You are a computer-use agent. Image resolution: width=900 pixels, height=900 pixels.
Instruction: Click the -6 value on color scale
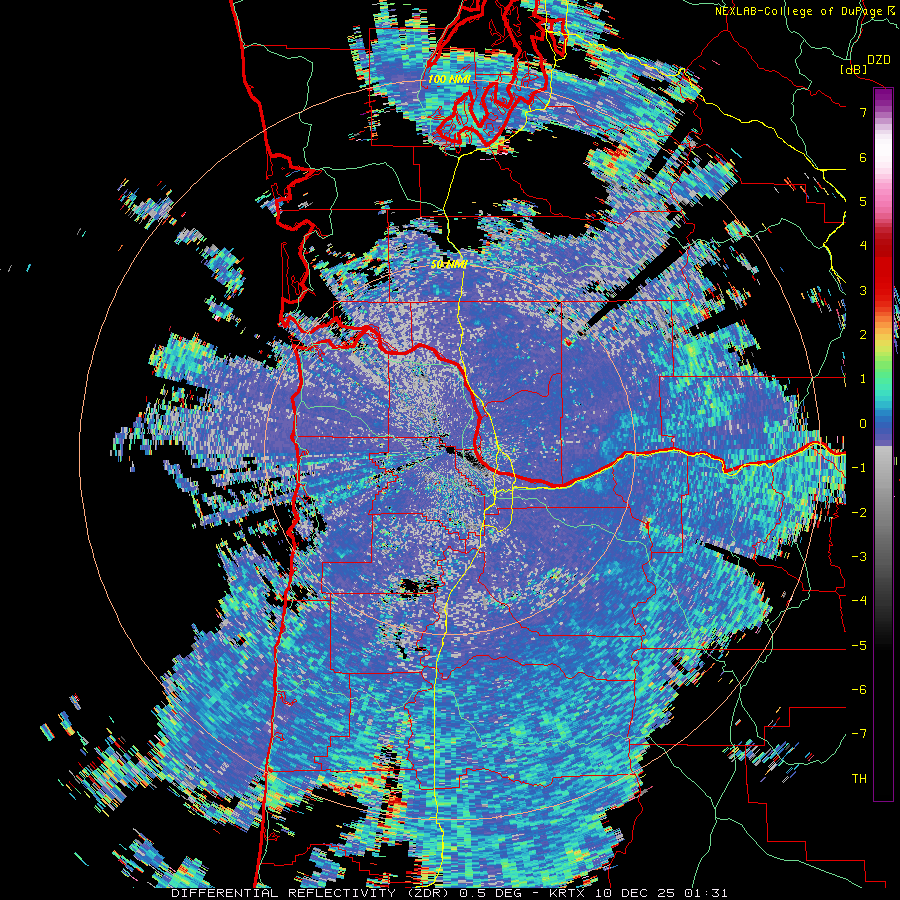tap(859, 690)
